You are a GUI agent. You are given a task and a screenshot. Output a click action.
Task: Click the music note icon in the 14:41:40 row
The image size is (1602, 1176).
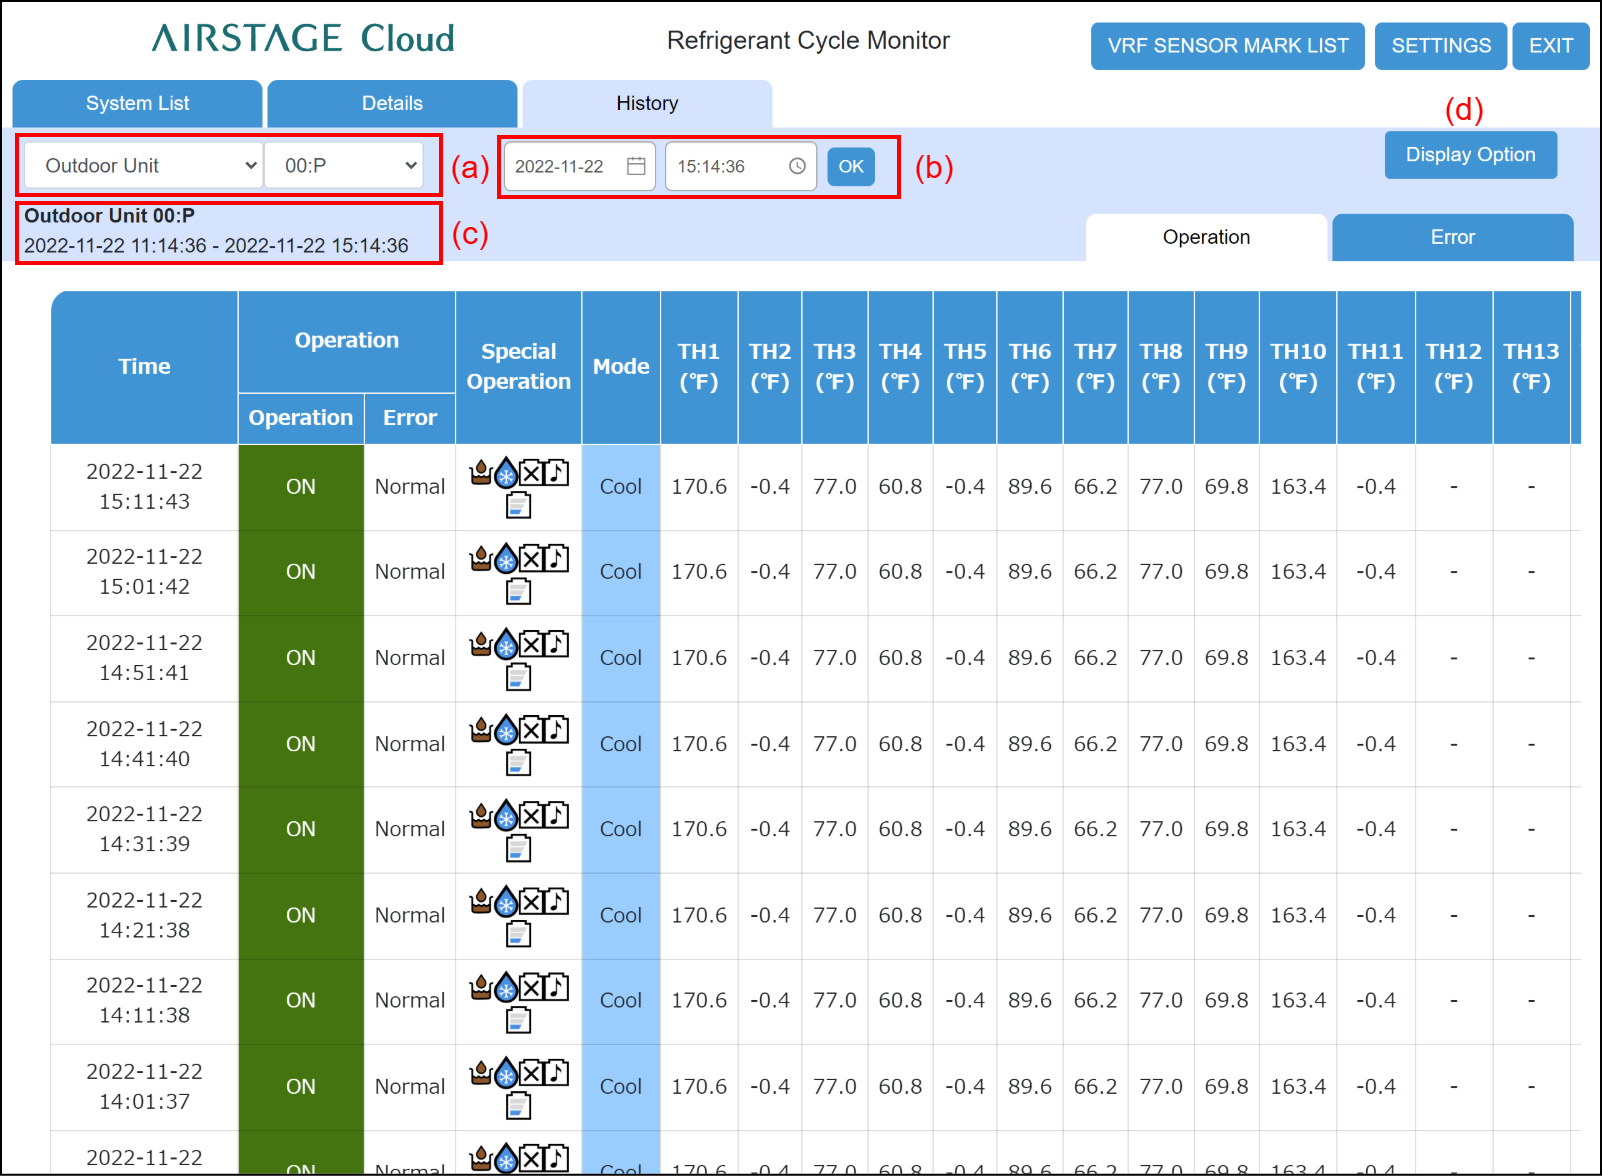pos(557,730)
